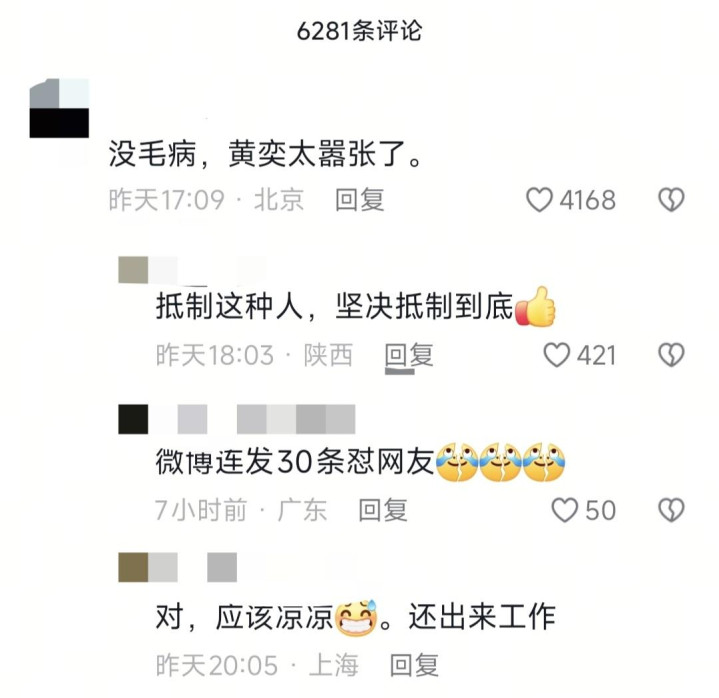Reply to the 陕西 comment at 18:03
This screenshot has width=719, height=698.
coord(409,355)
